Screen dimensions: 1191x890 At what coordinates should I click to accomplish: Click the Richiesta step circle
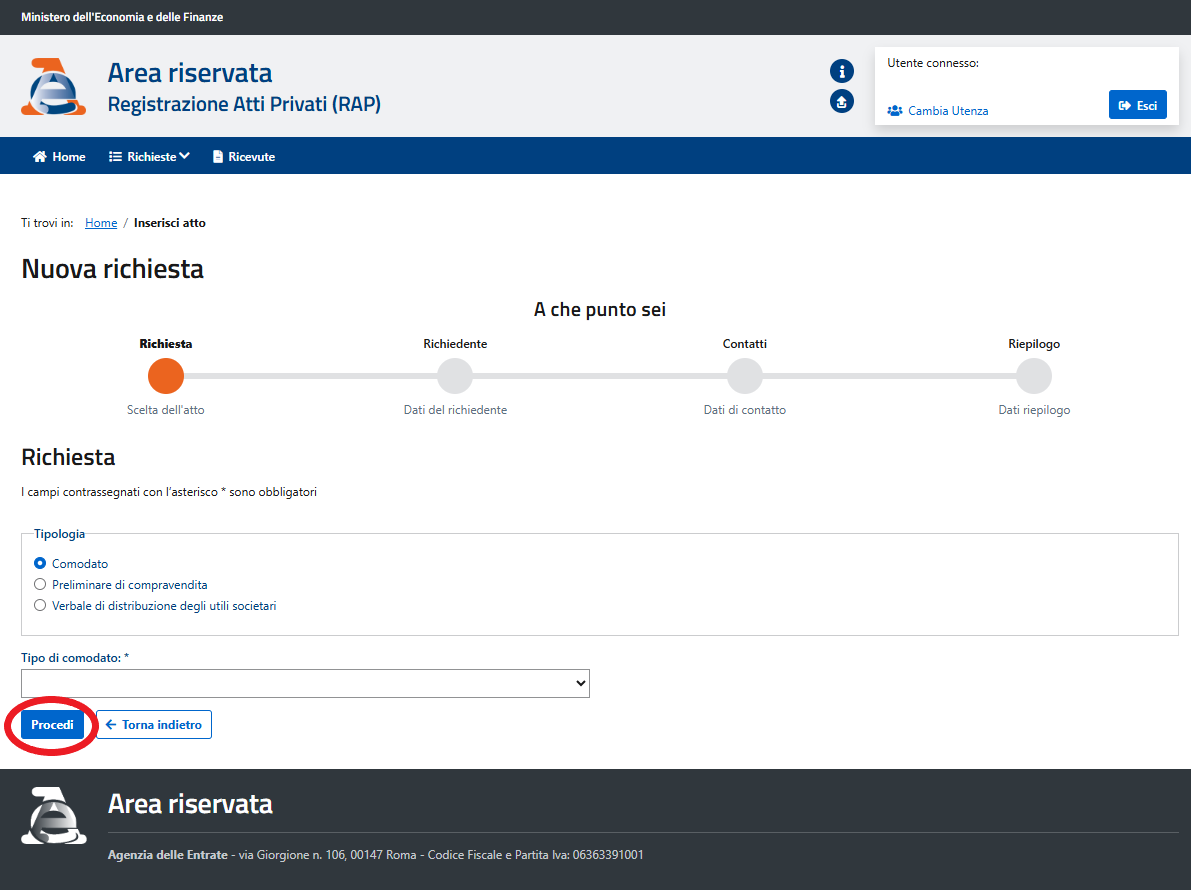click(166, 376)
